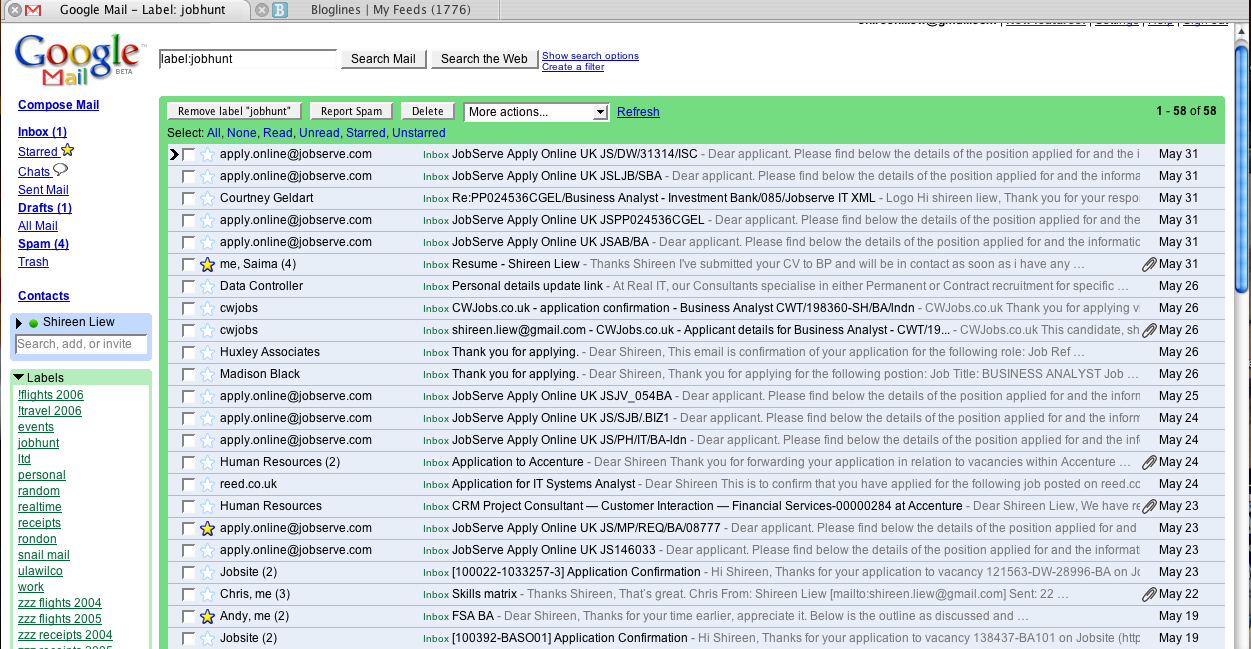
Task: Select the Google Mail Label: jobhunt tab
Action: tap(143, 10)
